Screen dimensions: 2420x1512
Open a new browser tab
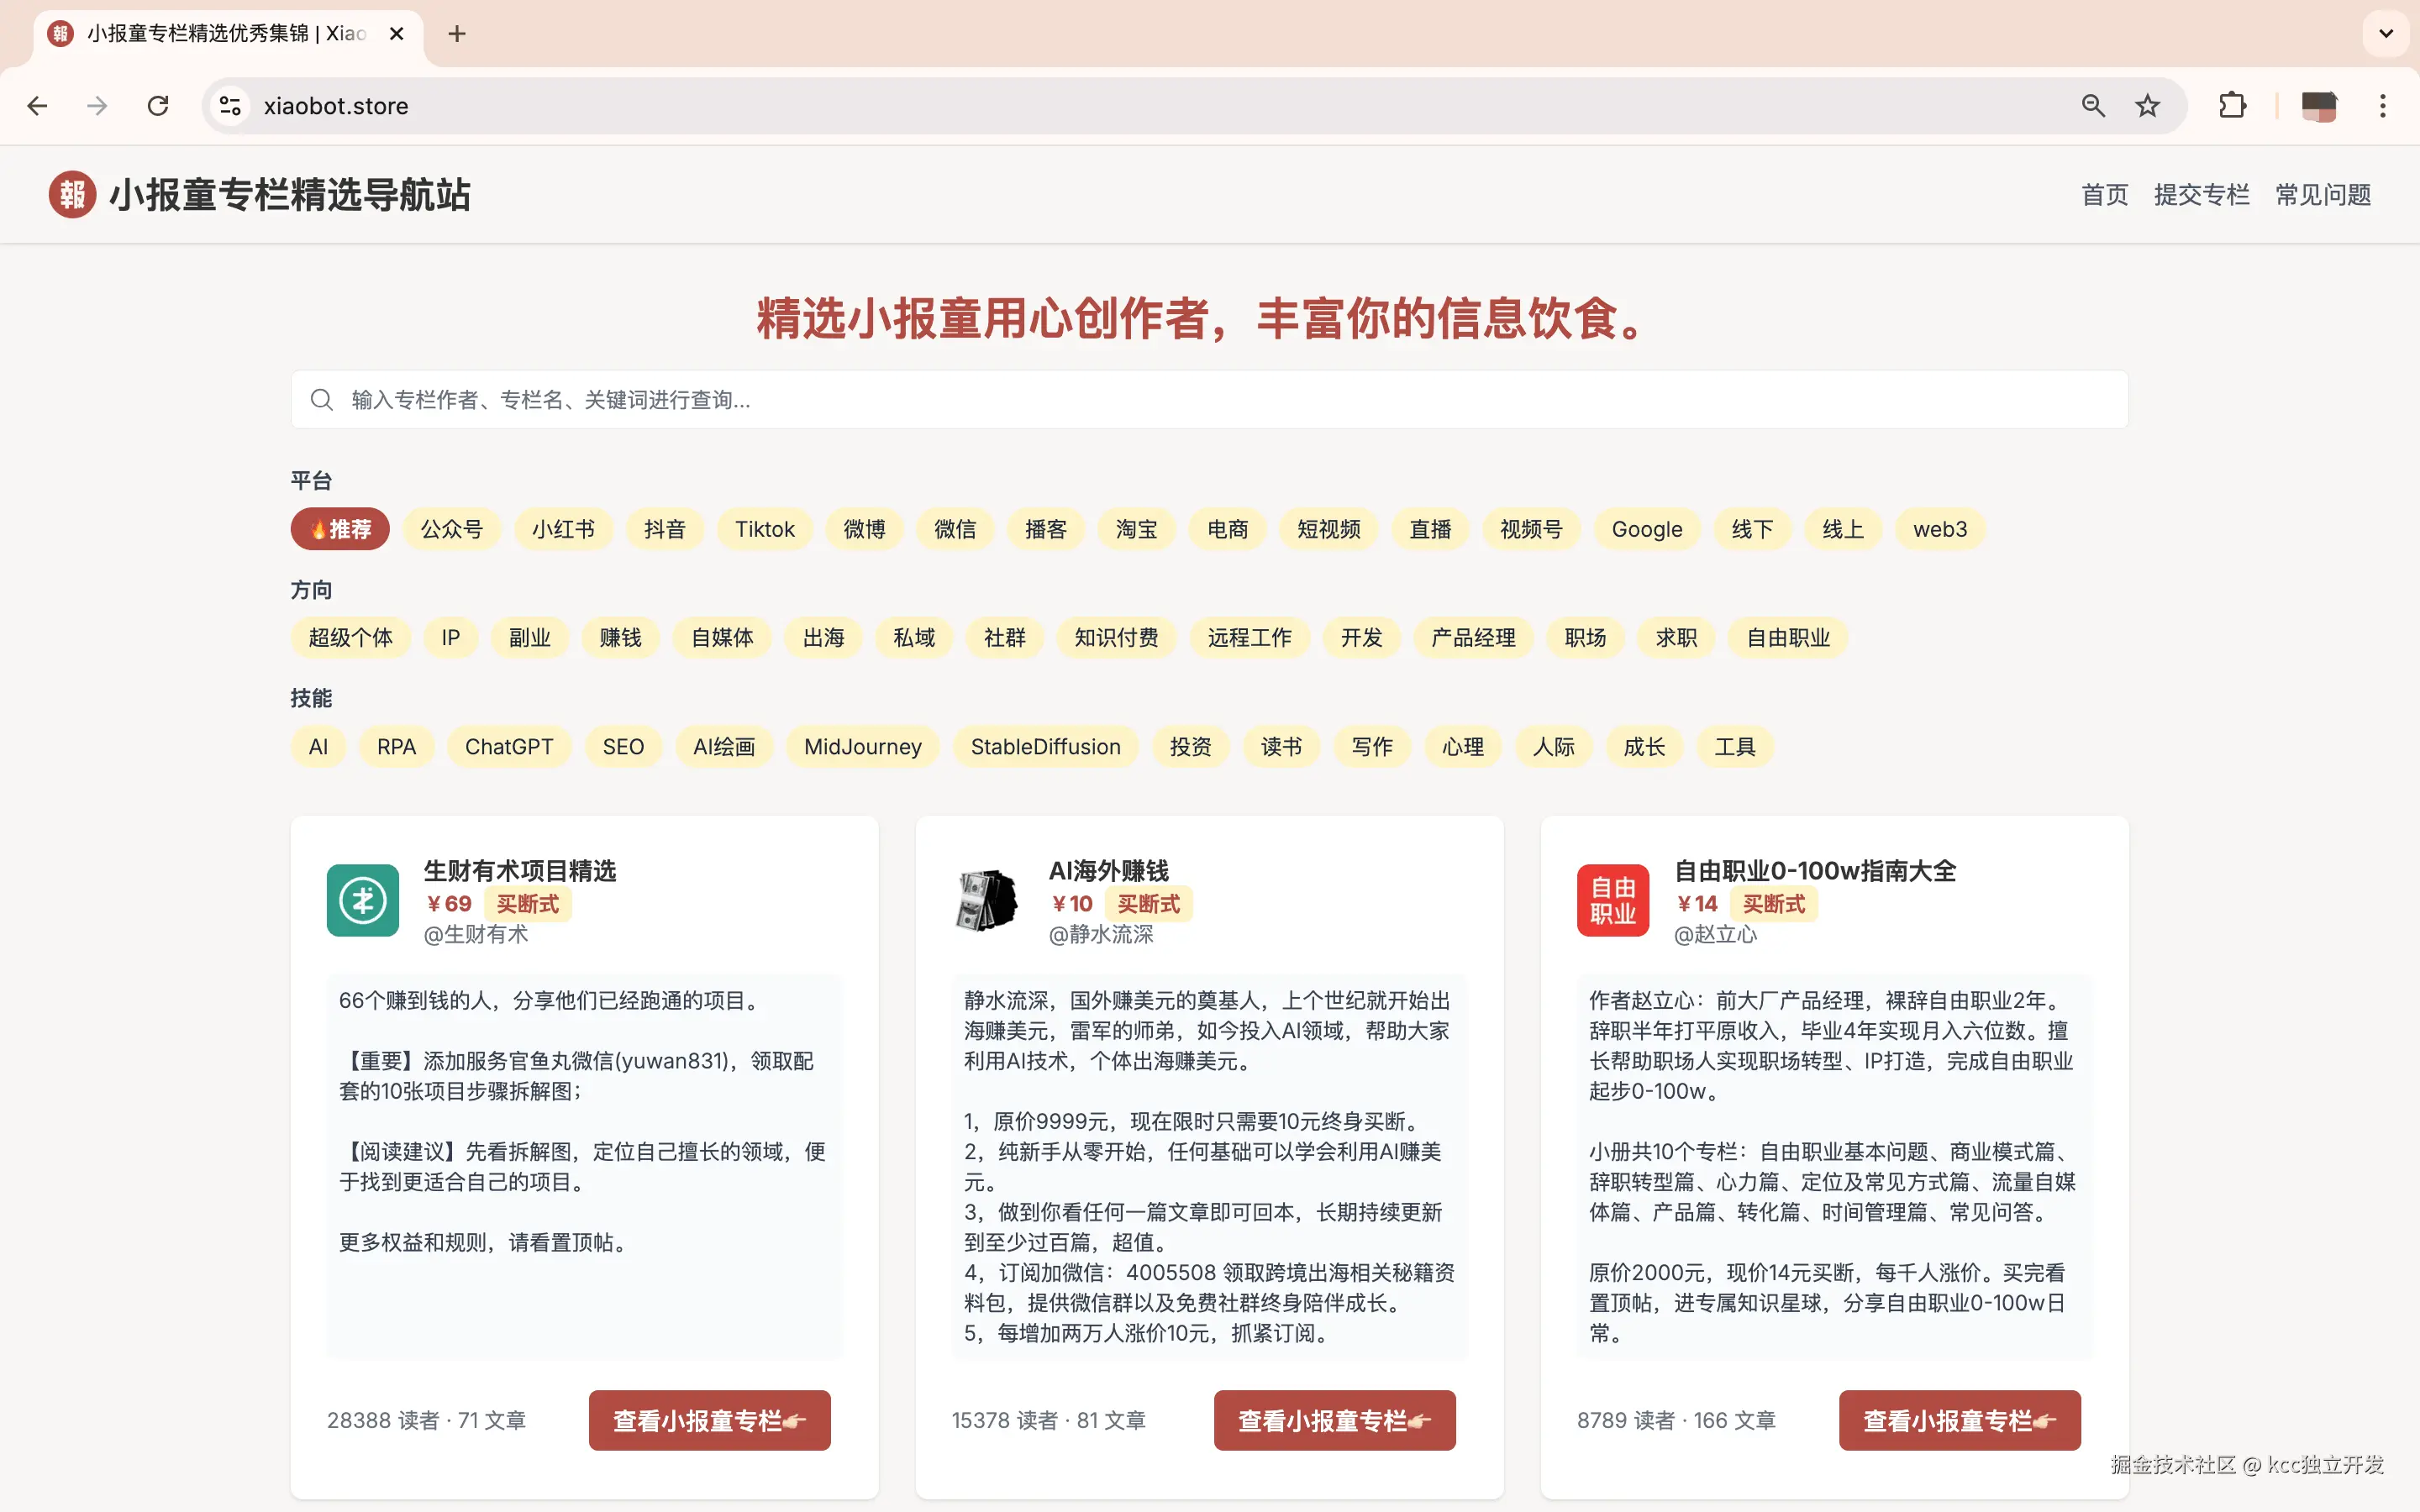(457, 34)
